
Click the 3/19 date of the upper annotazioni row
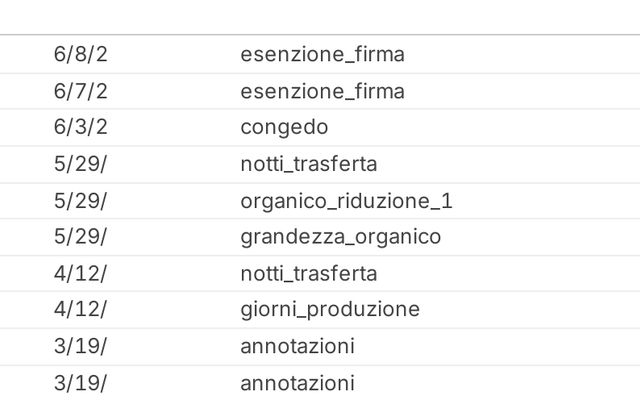[x=80, y=346]
